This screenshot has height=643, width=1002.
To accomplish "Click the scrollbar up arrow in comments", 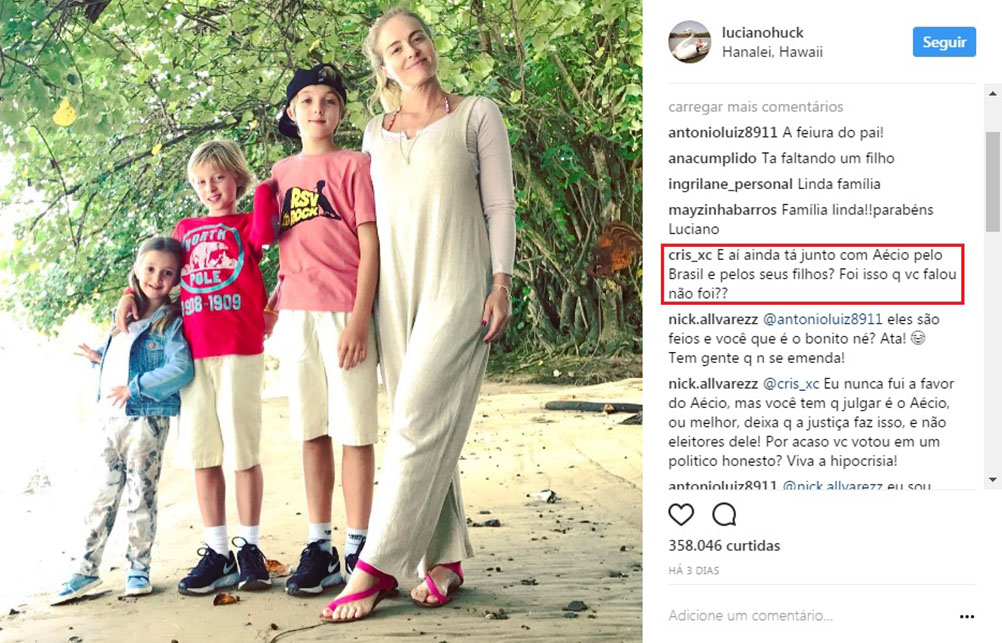I will coord(992,93).
